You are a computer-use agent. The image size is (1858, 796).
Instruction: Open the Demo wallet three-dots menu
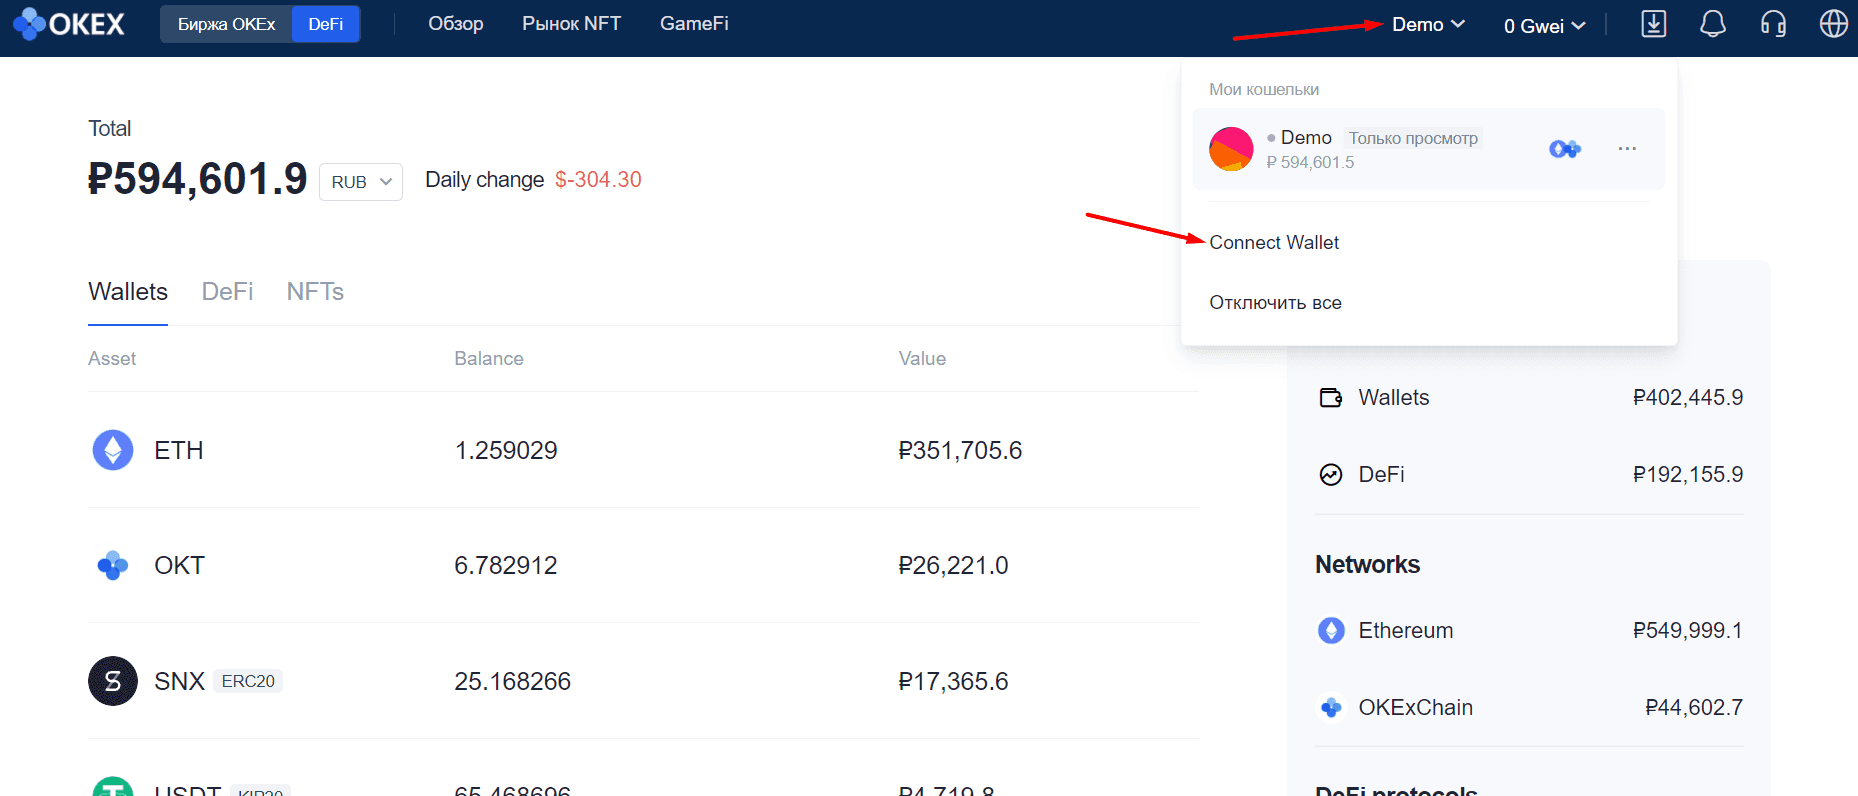[x=1627, y=148]
